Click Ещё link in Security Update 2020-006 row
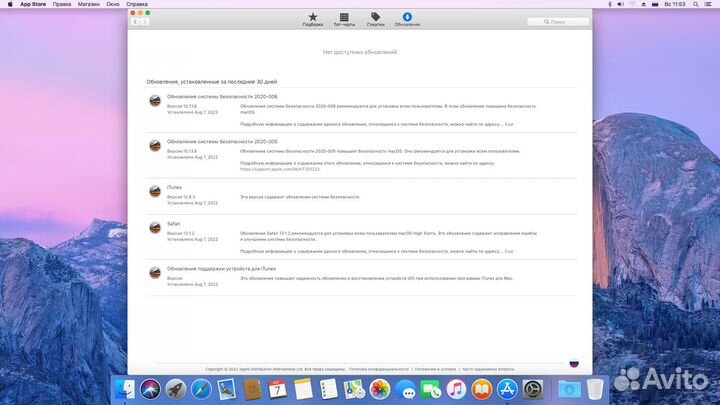 click(509, 124)
